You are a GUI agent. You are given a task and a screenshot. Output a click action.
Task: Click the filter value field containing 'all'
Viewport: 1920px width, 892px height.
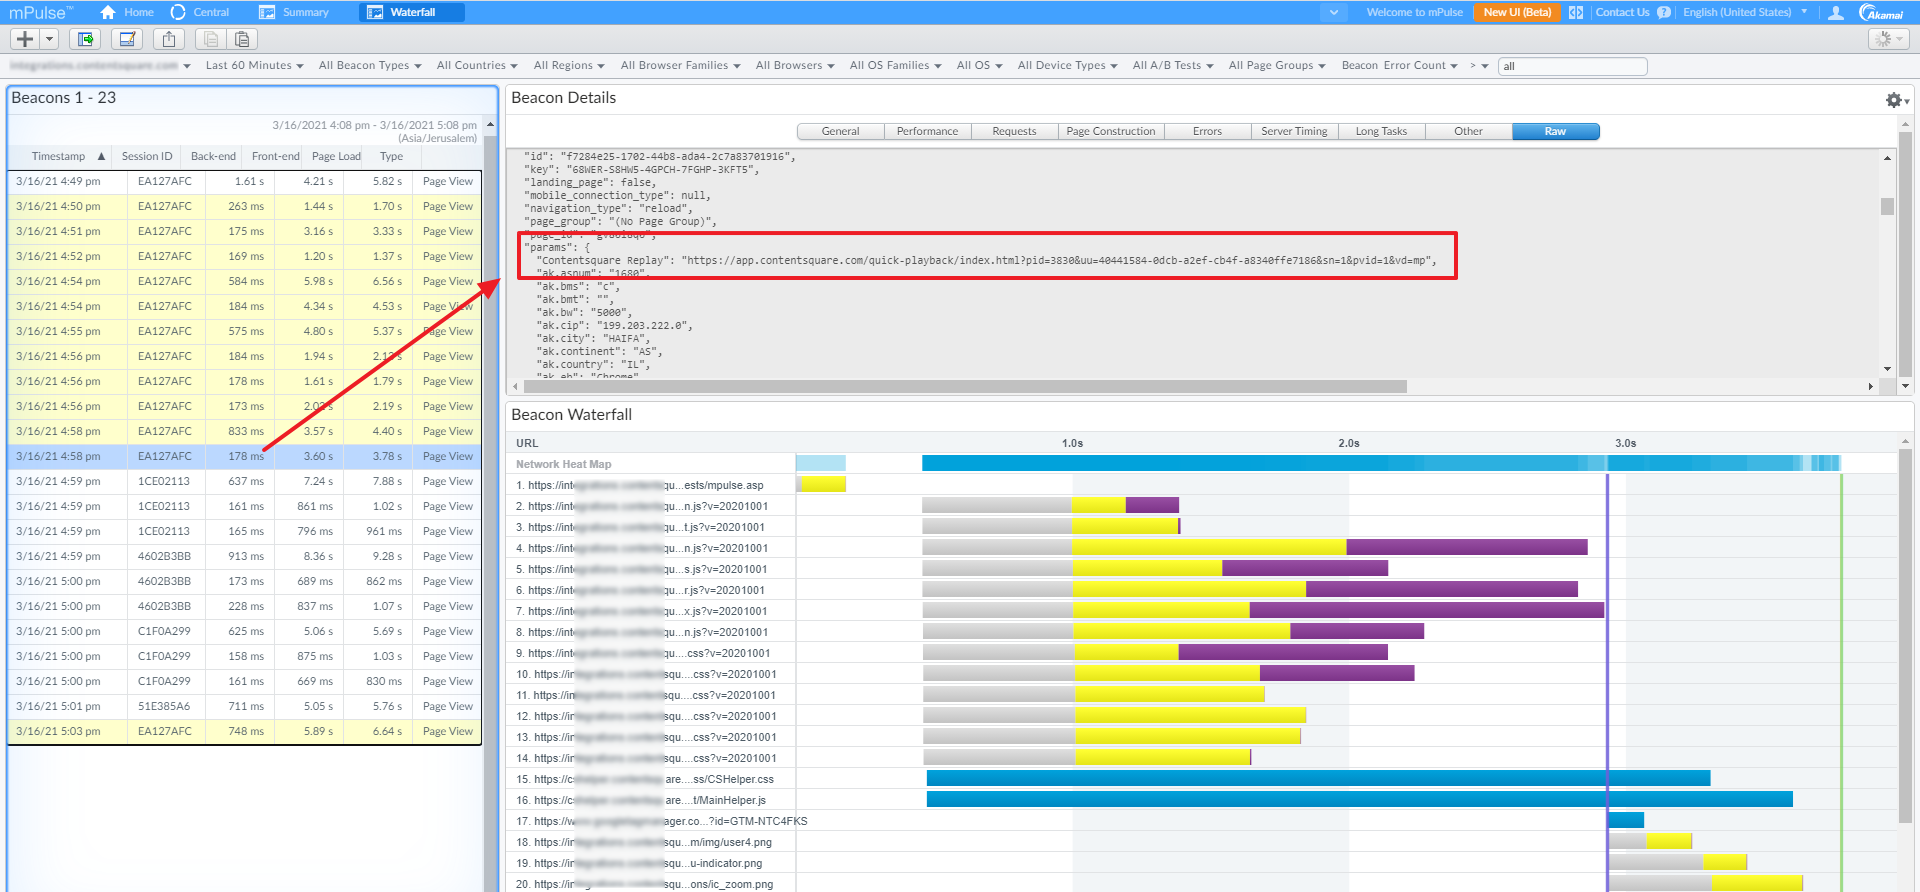tap(1572, 66)
